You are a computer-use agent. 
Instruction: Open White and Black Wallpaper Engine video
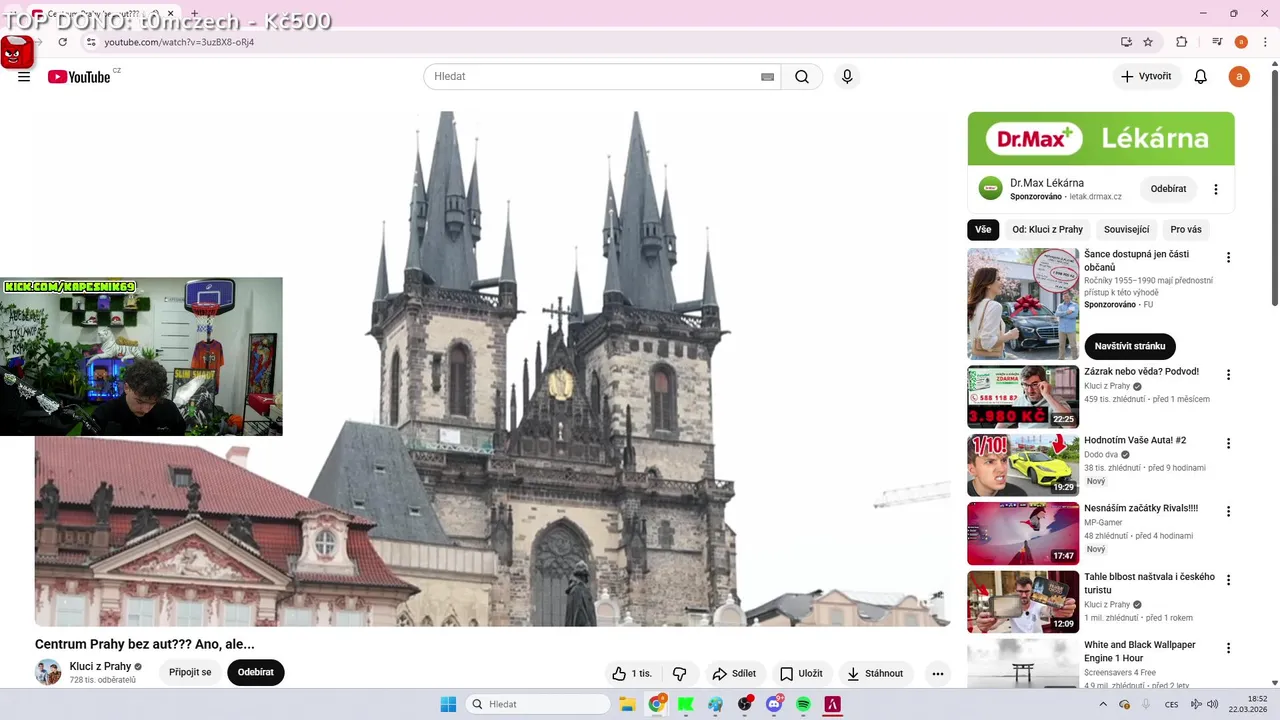[x=1139, y=652]
